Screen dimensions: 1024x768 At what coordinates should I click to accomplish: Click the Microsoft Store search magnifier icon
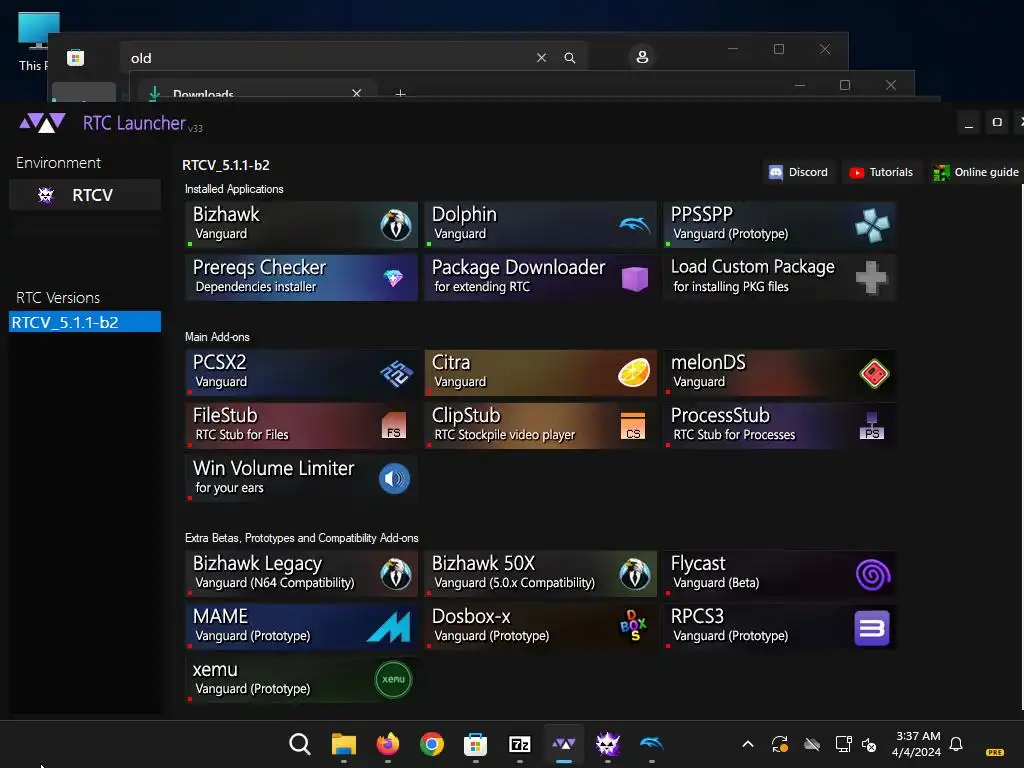569,57
